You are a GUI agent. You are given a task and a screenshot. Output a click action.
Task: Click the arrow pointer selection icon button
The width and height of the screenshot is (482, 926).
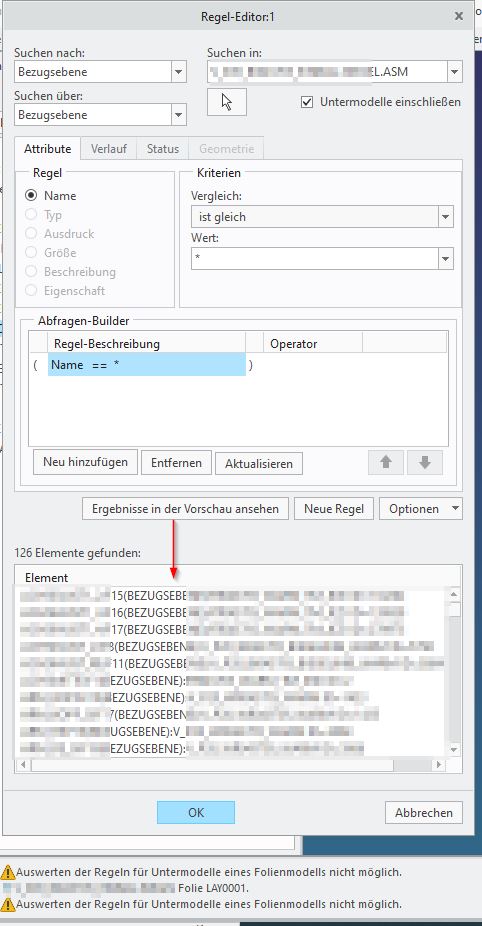click(227, 102)
